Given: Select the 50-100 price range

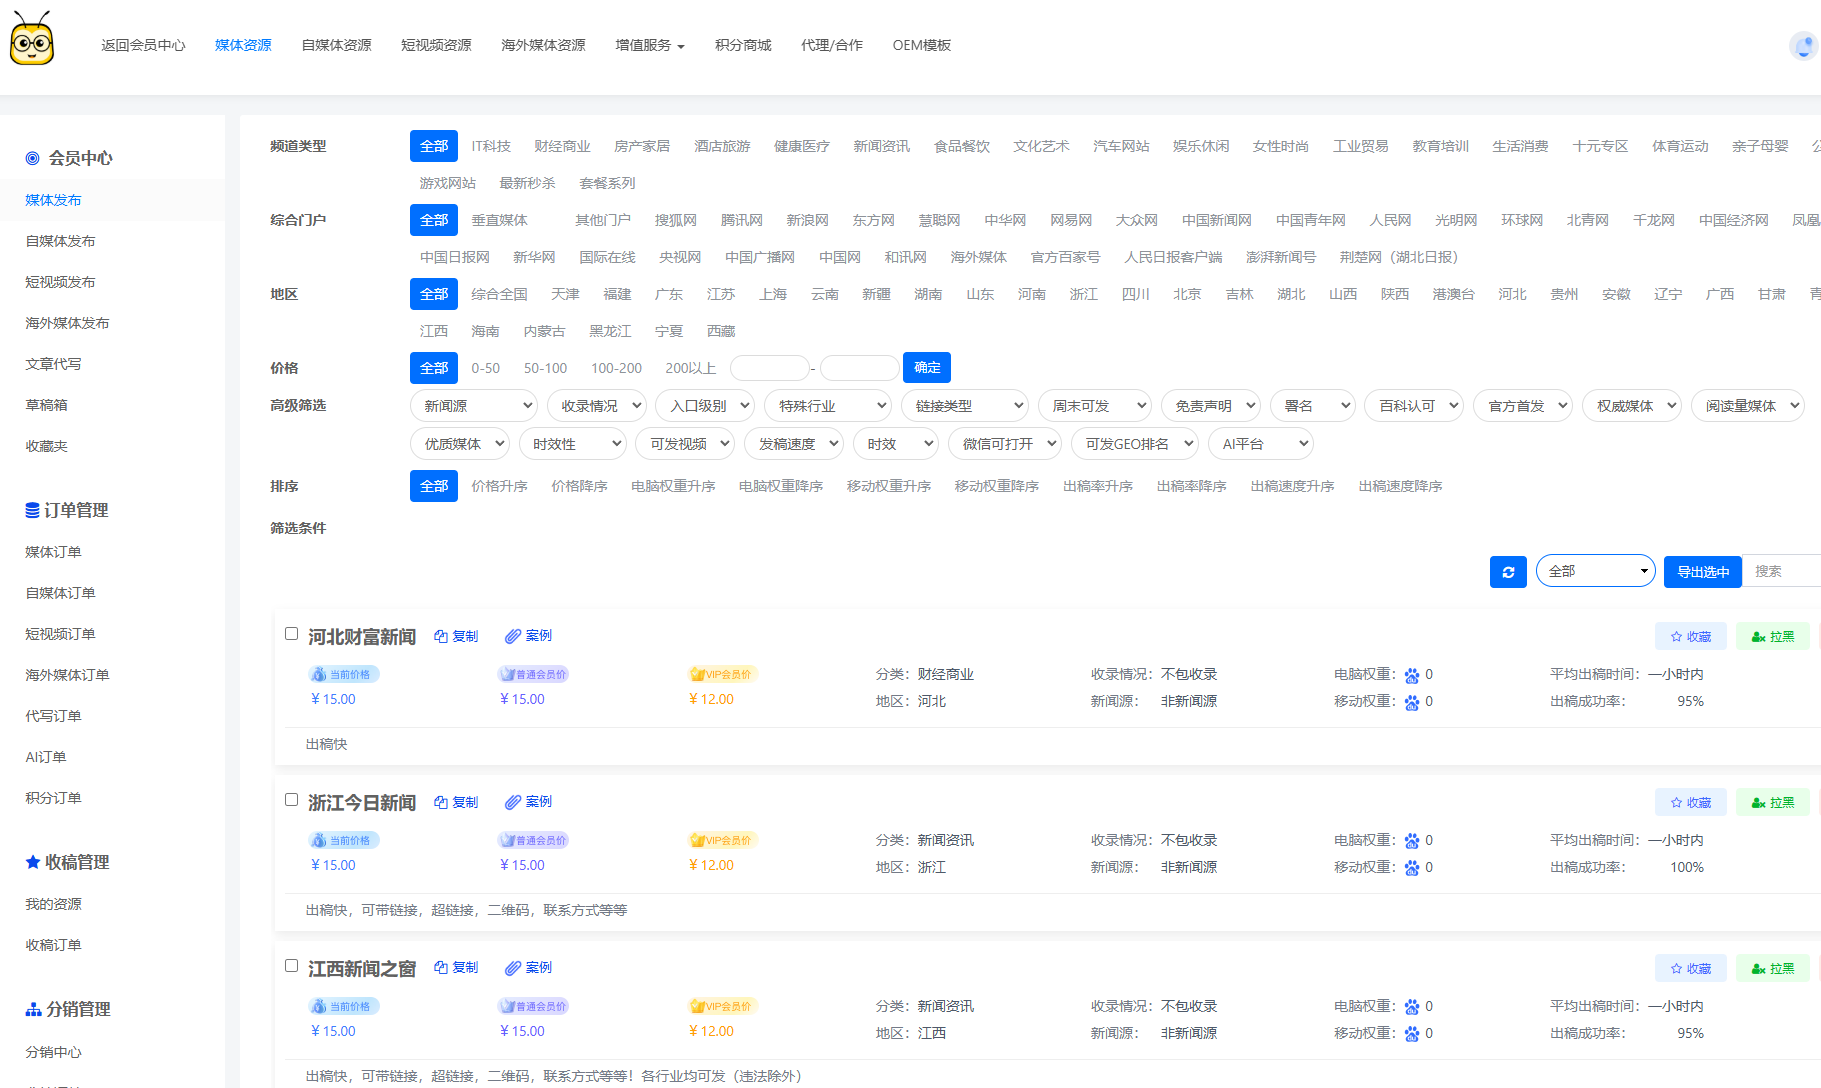Looking at the screenshot, I should (545, 368).
